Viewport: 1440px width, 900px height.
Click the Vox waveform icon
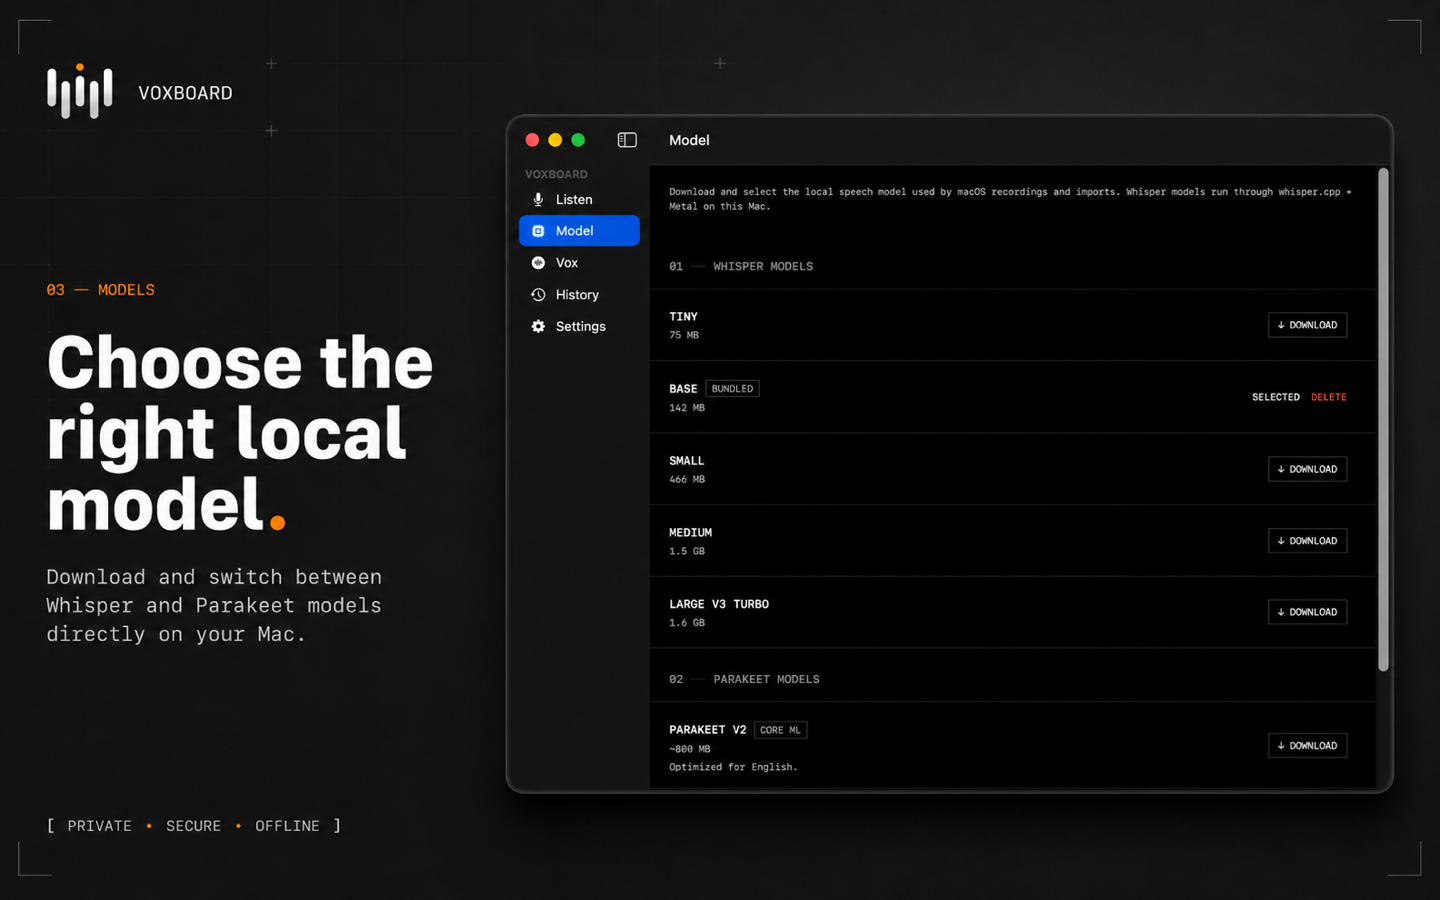(538, 263)
